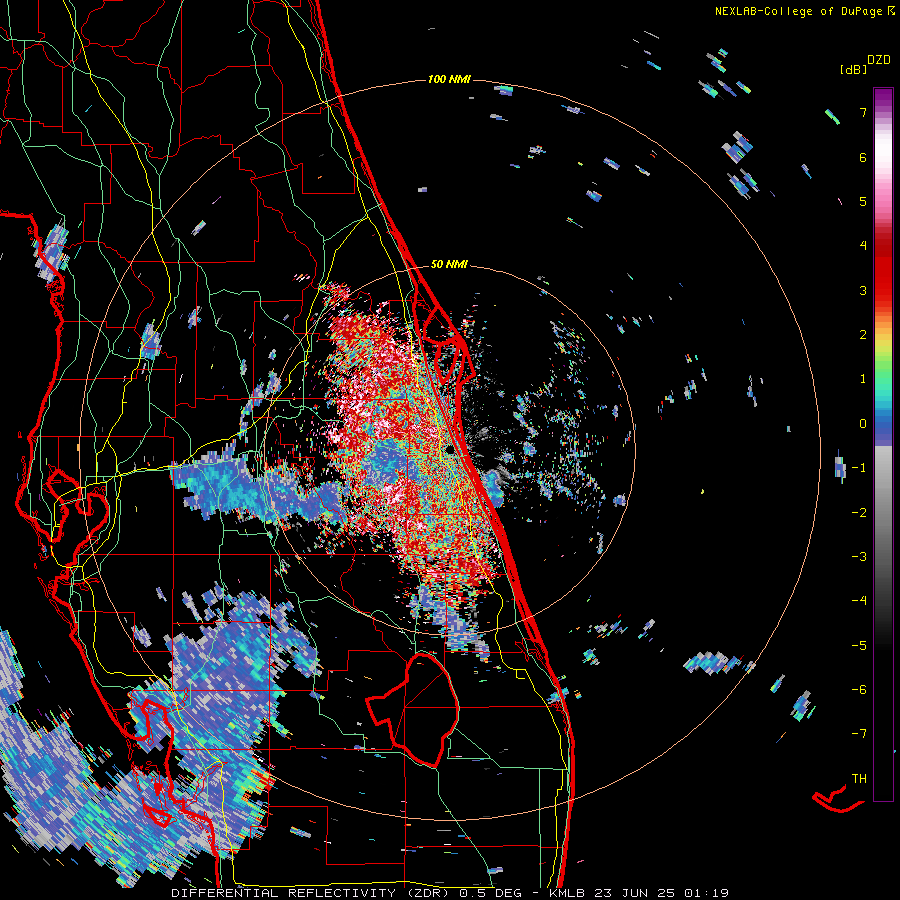
Task: Click the ZDR color scale bar
Action: [883, 444]
